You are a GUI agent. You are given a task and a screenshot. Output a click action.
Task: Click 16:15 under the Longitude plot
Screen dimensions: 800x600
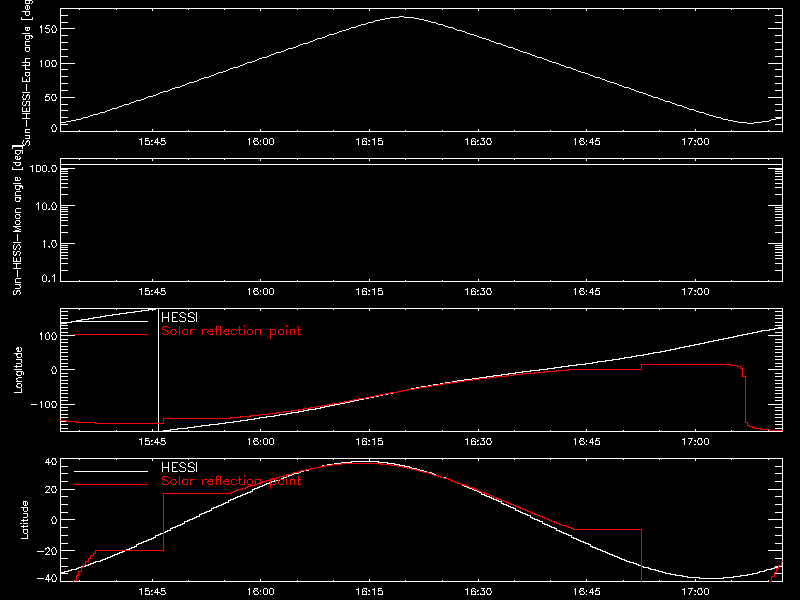369,441
